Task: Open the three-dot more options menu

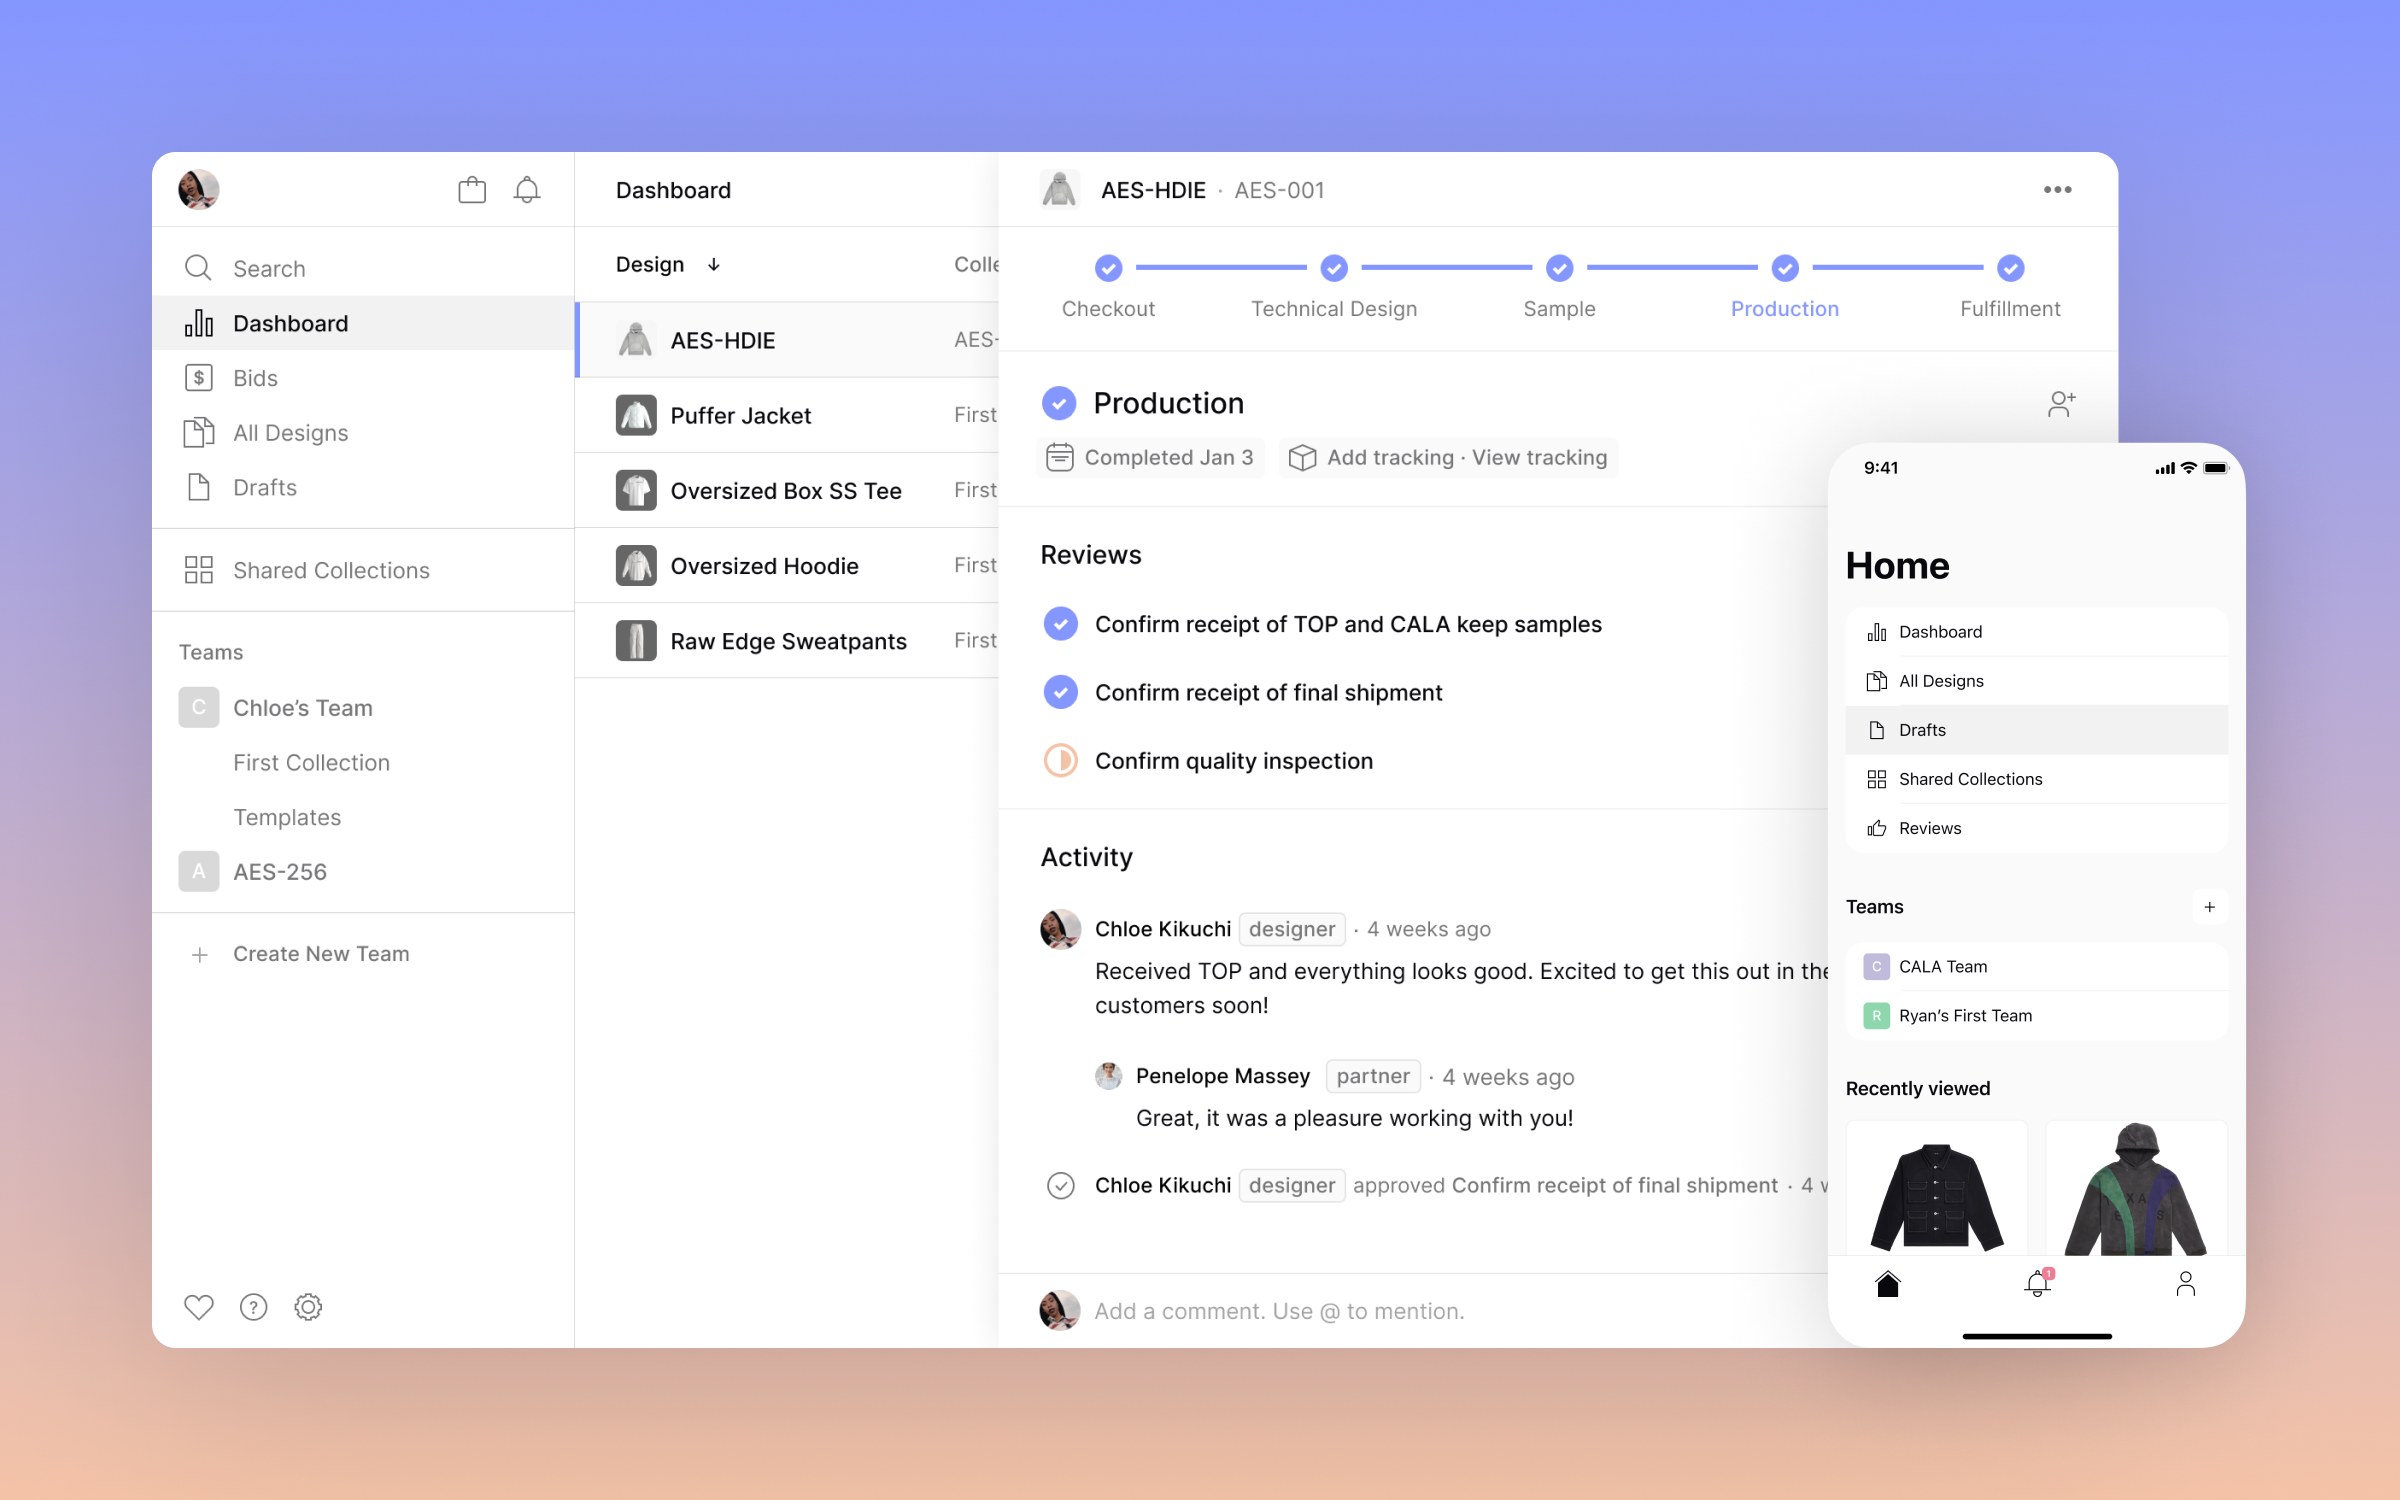Action: tap(2057, 190)
